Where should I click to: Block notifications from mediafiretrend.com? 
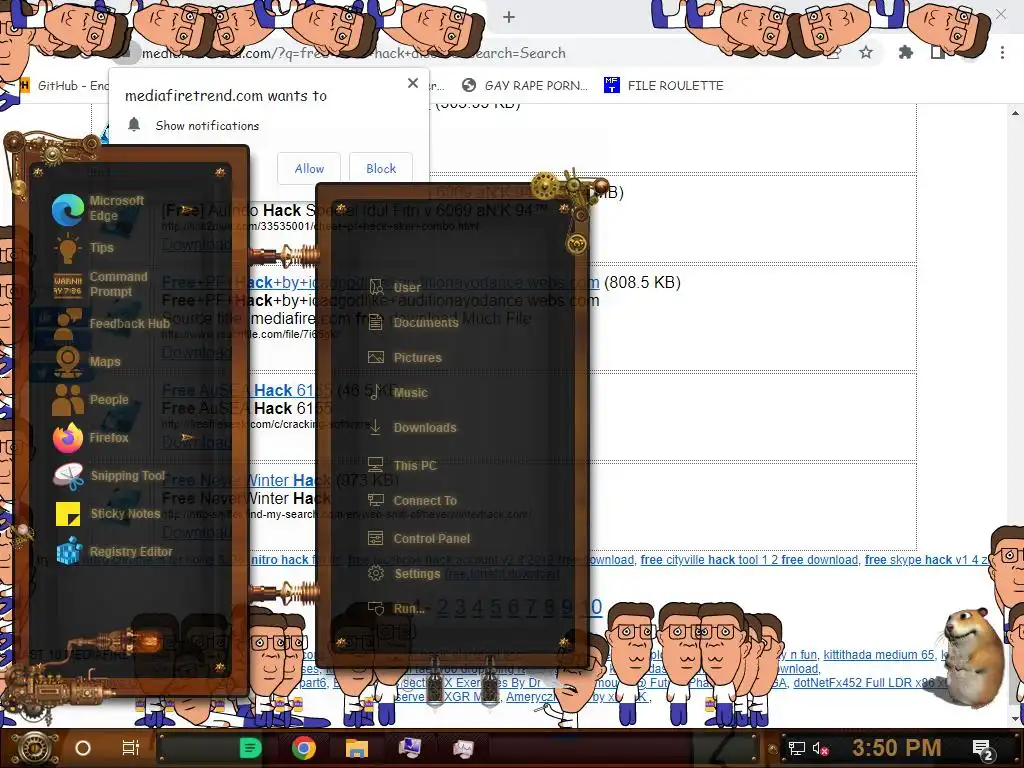pyautogui.click(x=381, y=168)
